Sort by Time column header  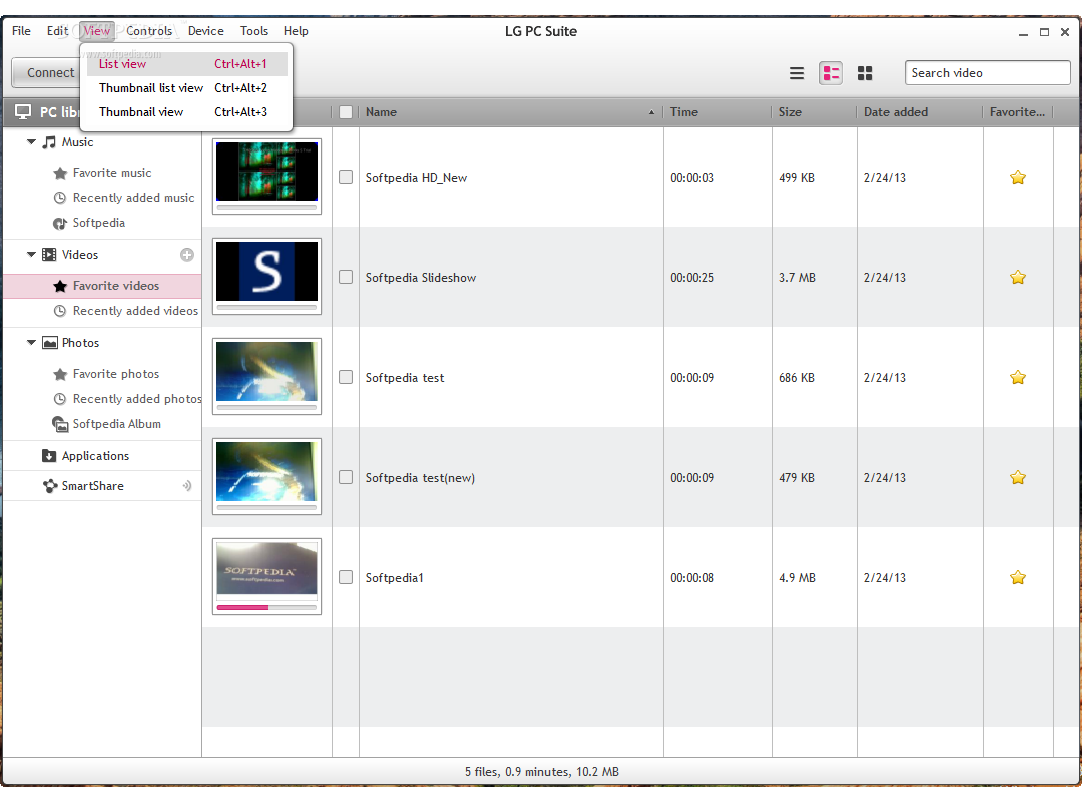pos(718,112)
